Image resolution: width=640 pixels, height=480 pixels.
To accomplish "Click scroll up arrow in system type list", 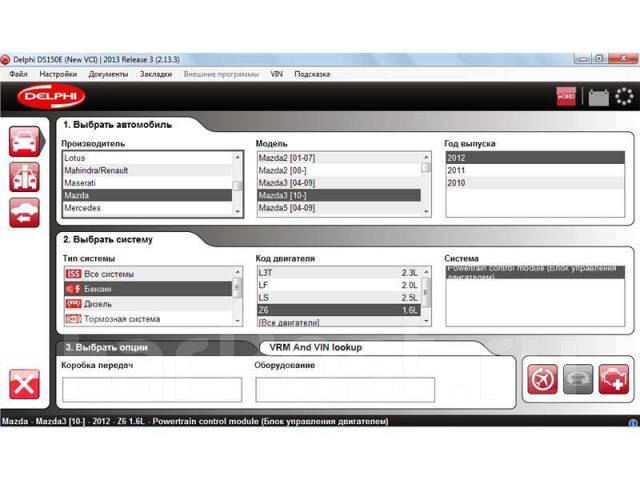I will 238,272.
